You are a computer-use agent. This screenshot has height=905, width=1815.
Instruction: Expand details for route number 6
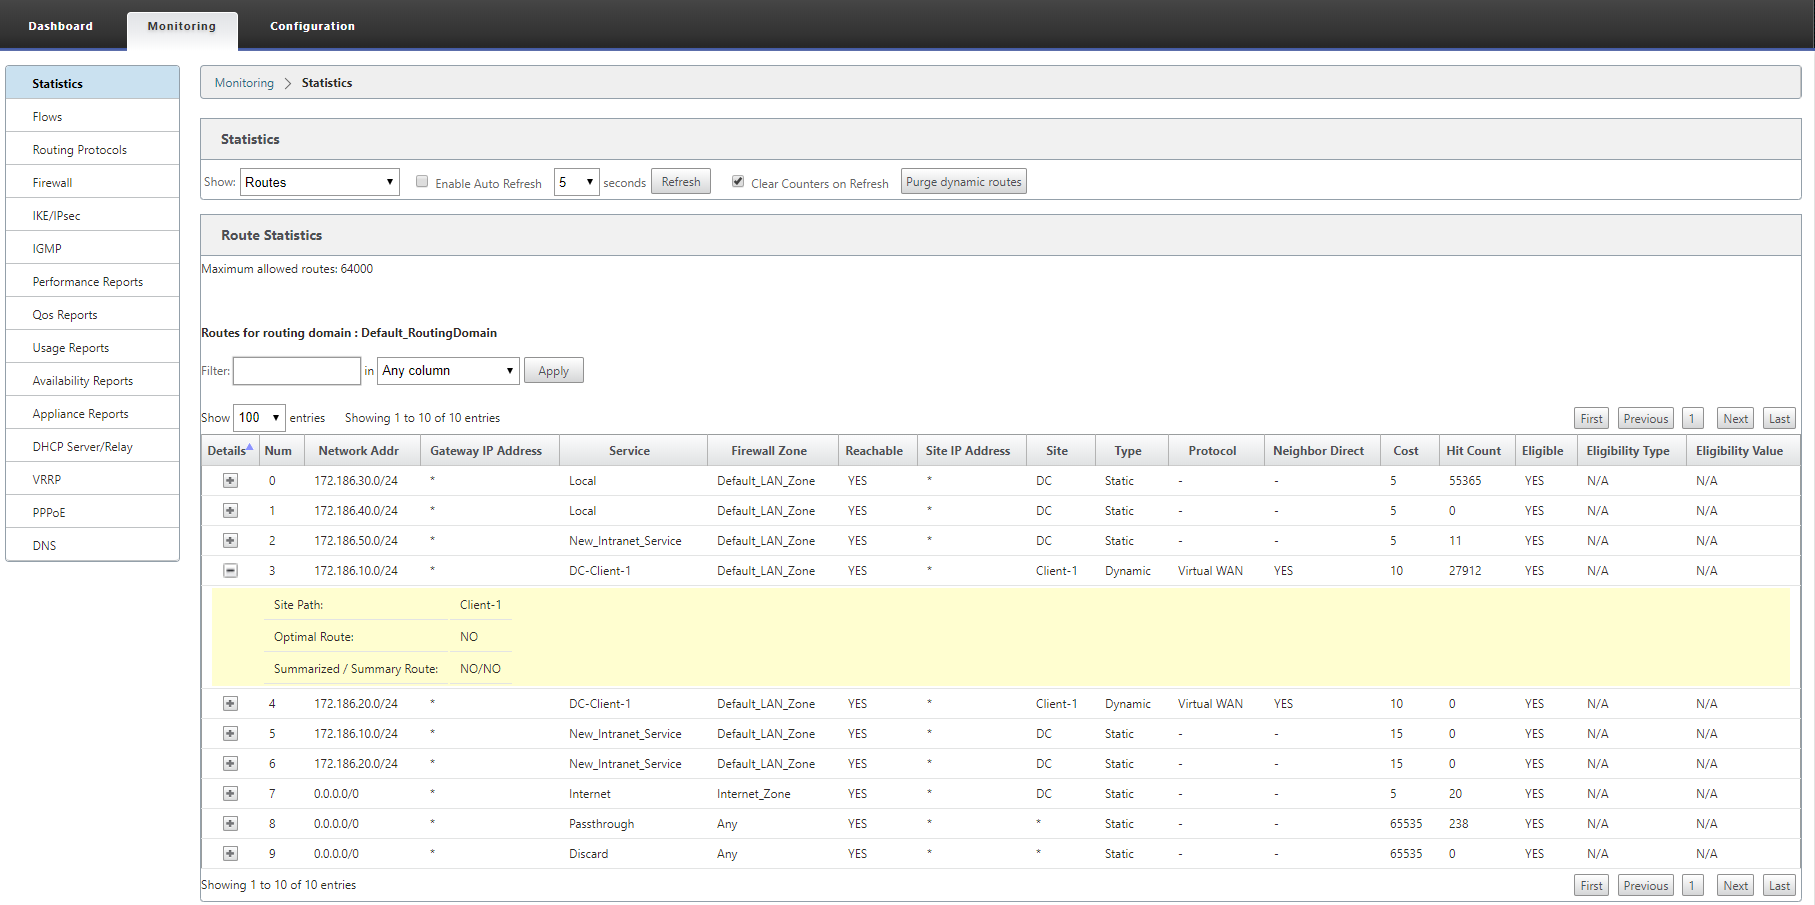[x=230, y=764]
